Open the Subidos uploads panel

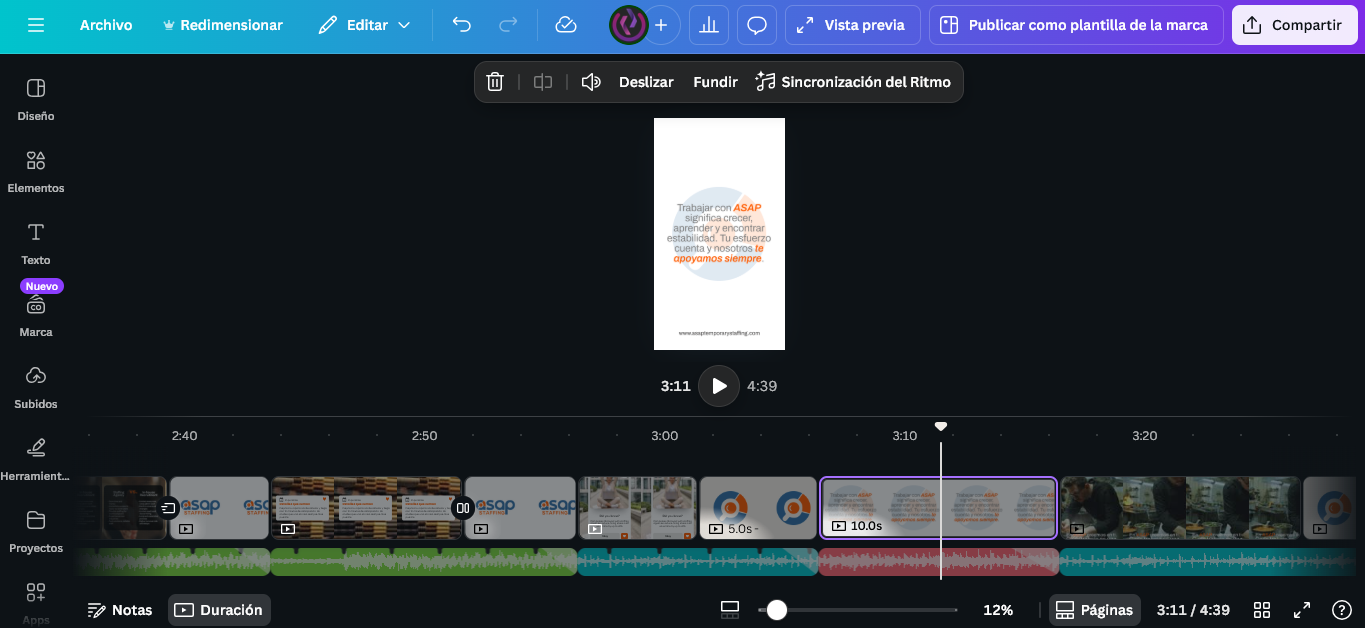(x=36, y=387)
